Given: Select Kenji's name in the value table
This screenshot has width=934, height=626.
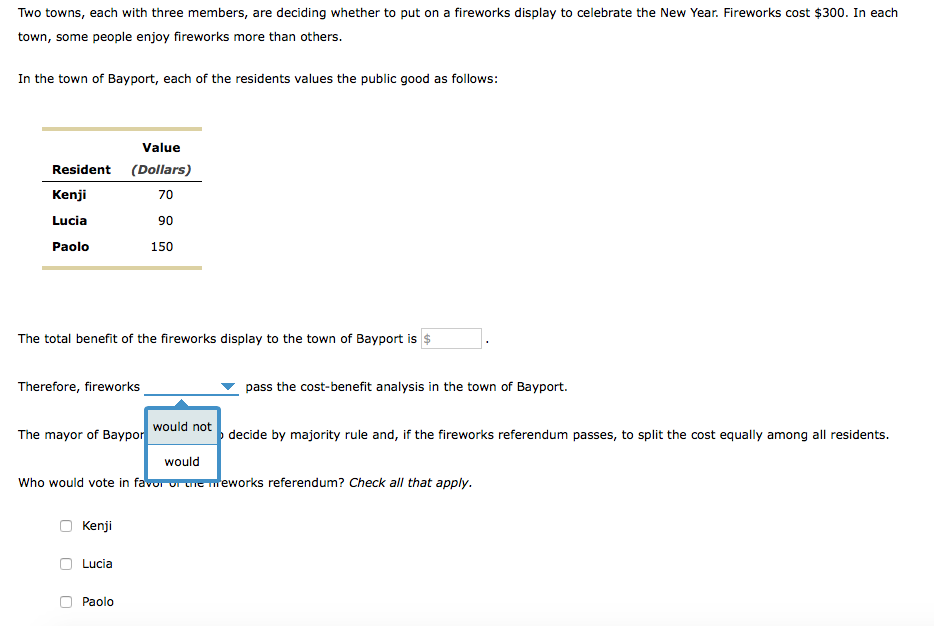Looking at the screenshot, I should pyautogui.click(x=69, y=195).
